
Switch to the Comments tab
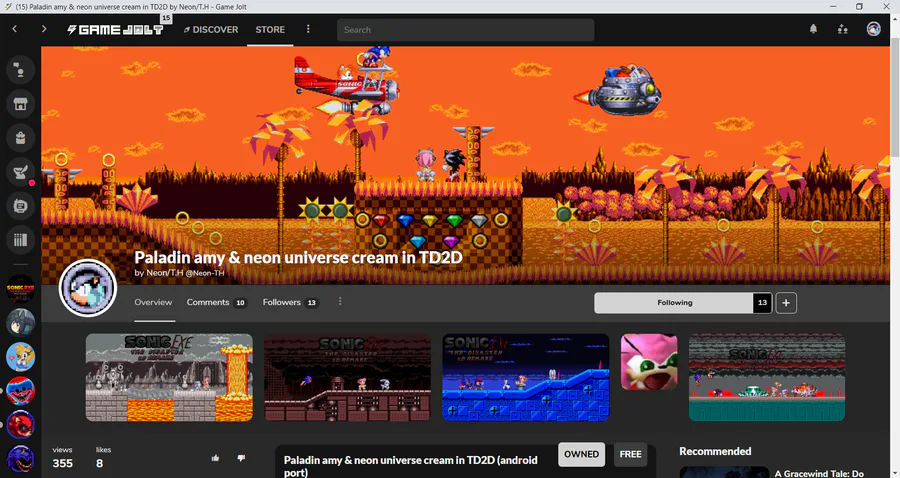pyautogui.click(x=216, y=302)
